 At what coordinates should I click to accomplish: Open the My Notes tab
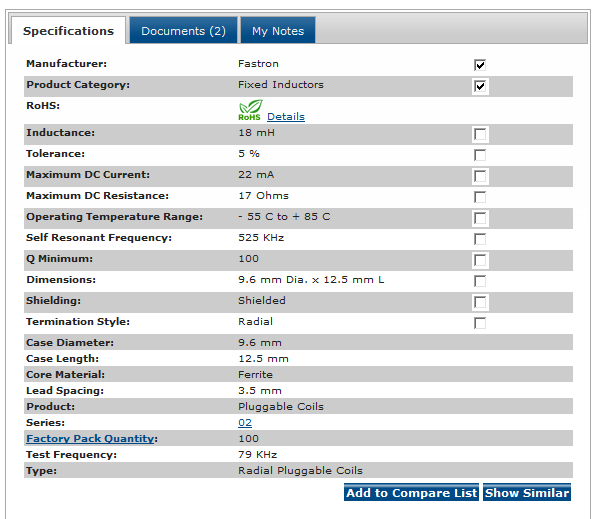tap(278, 31)
